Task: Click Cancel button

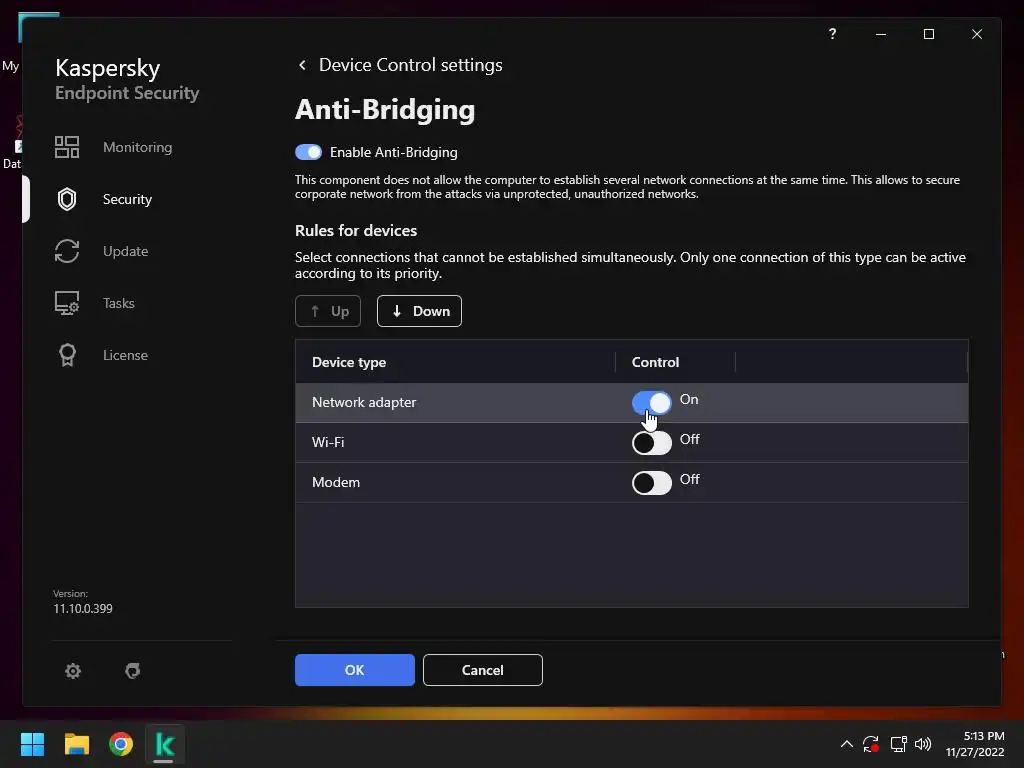Action: click(x=483, y=670)
